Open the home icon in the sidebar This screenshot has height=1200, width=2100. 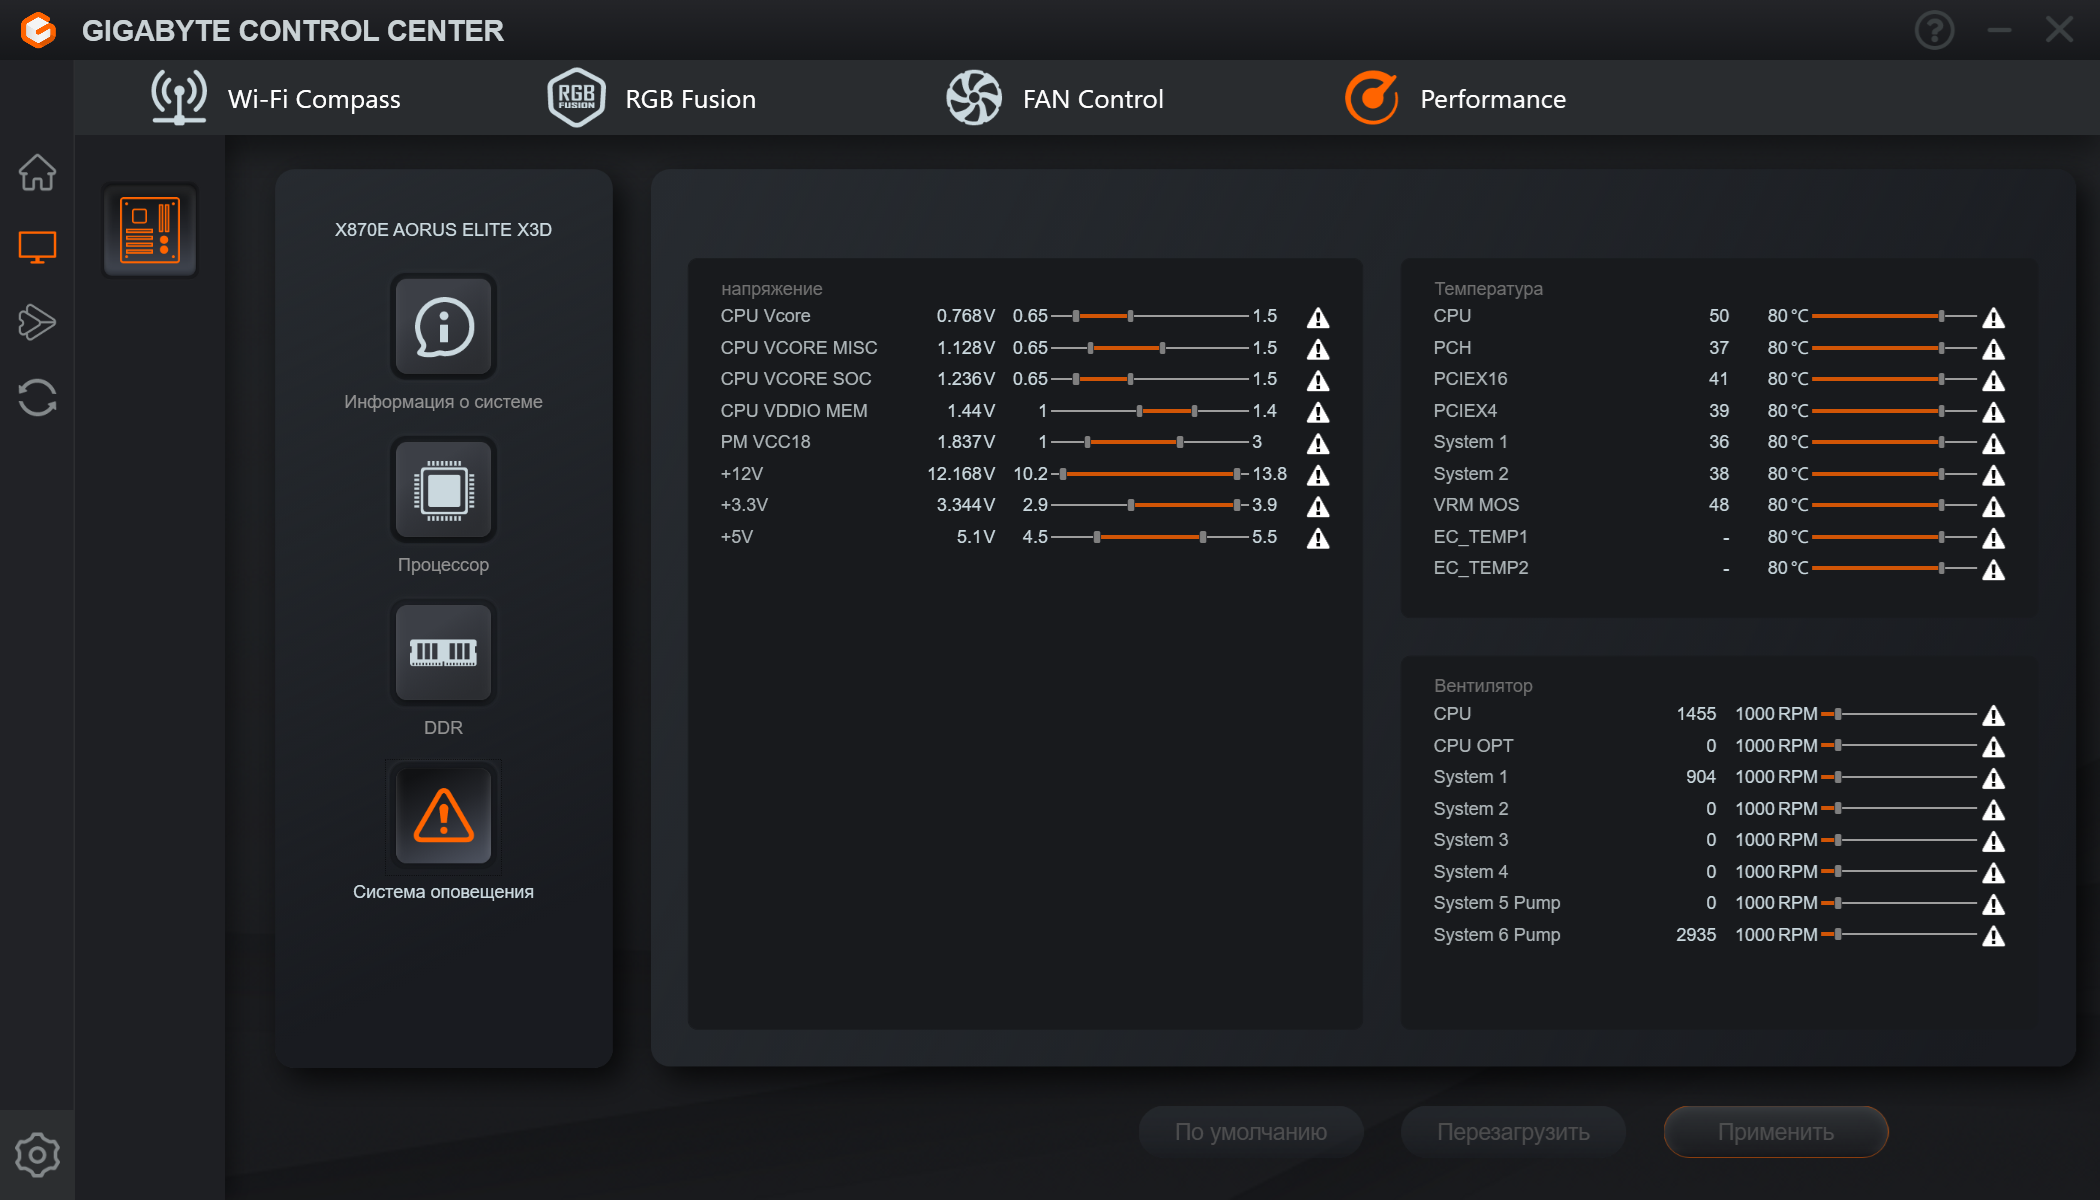[x=37, y=173]
